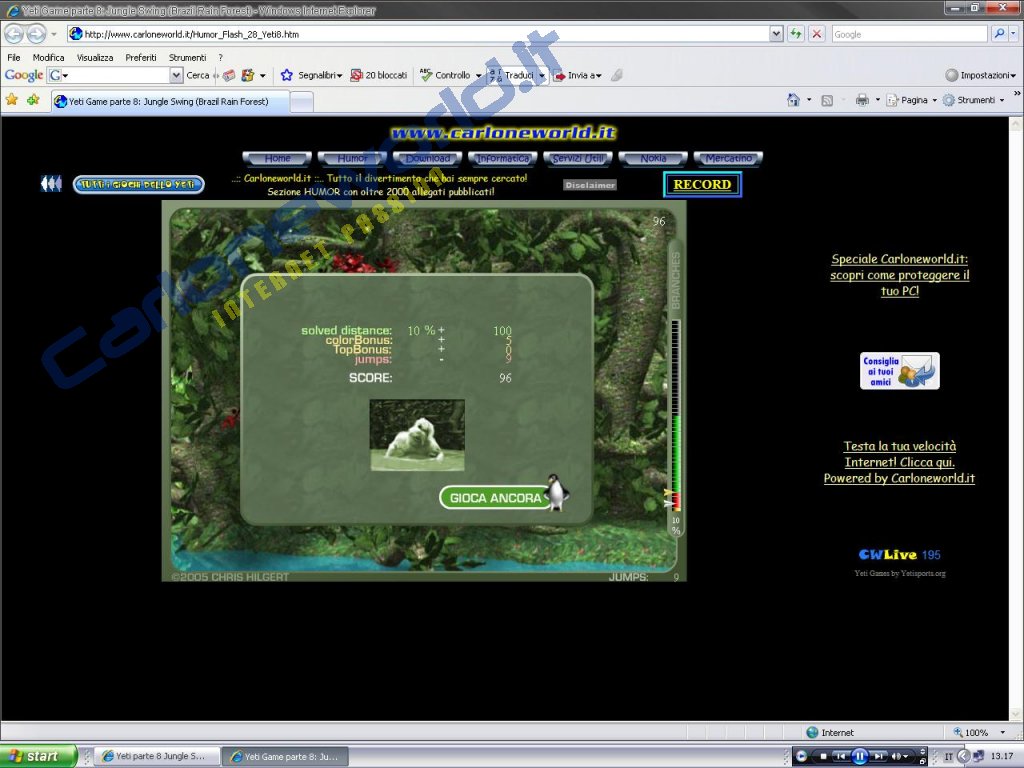Viewport: 1024px width, 768px height.
Task: Click the Servizi Utili navigation button
Action: pyautogui.click(x=578, y=159)
